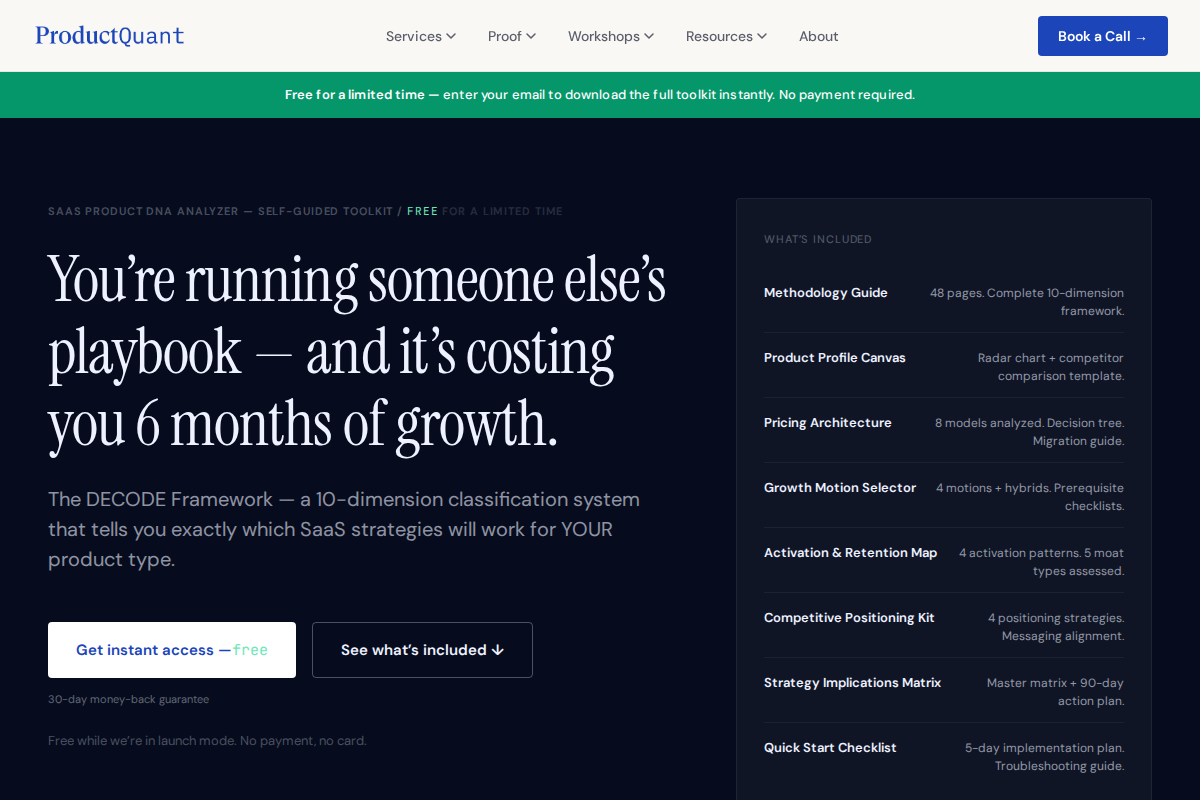Viewport: 1200px width, 800px height.
Task: Open the Services menu
Action: click(x=413, y=36)
